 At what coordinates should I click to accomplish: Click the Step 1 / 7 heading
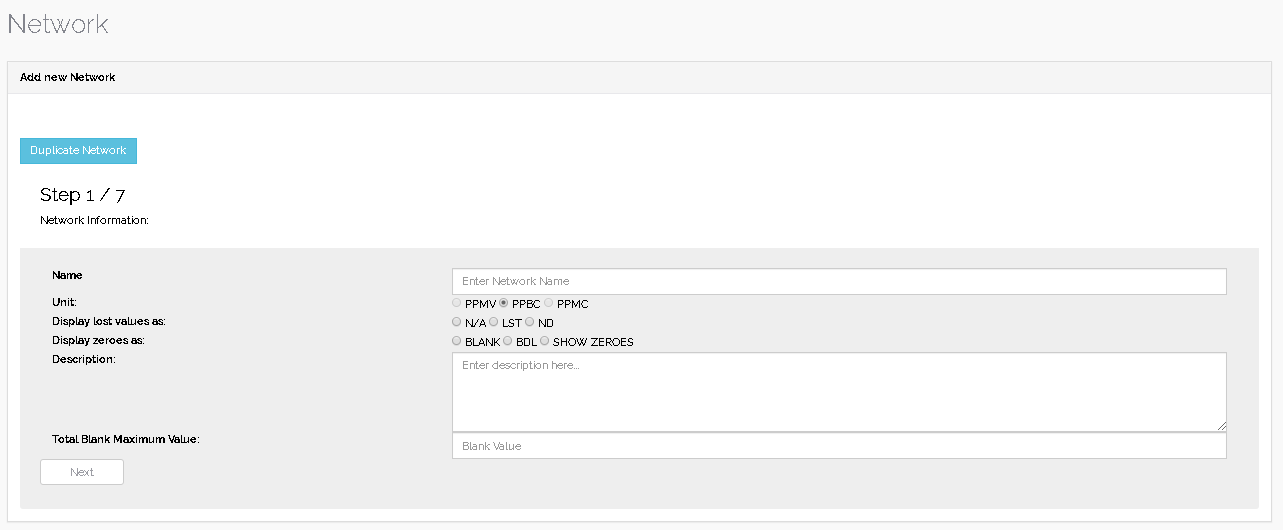[x=82, y=195]
